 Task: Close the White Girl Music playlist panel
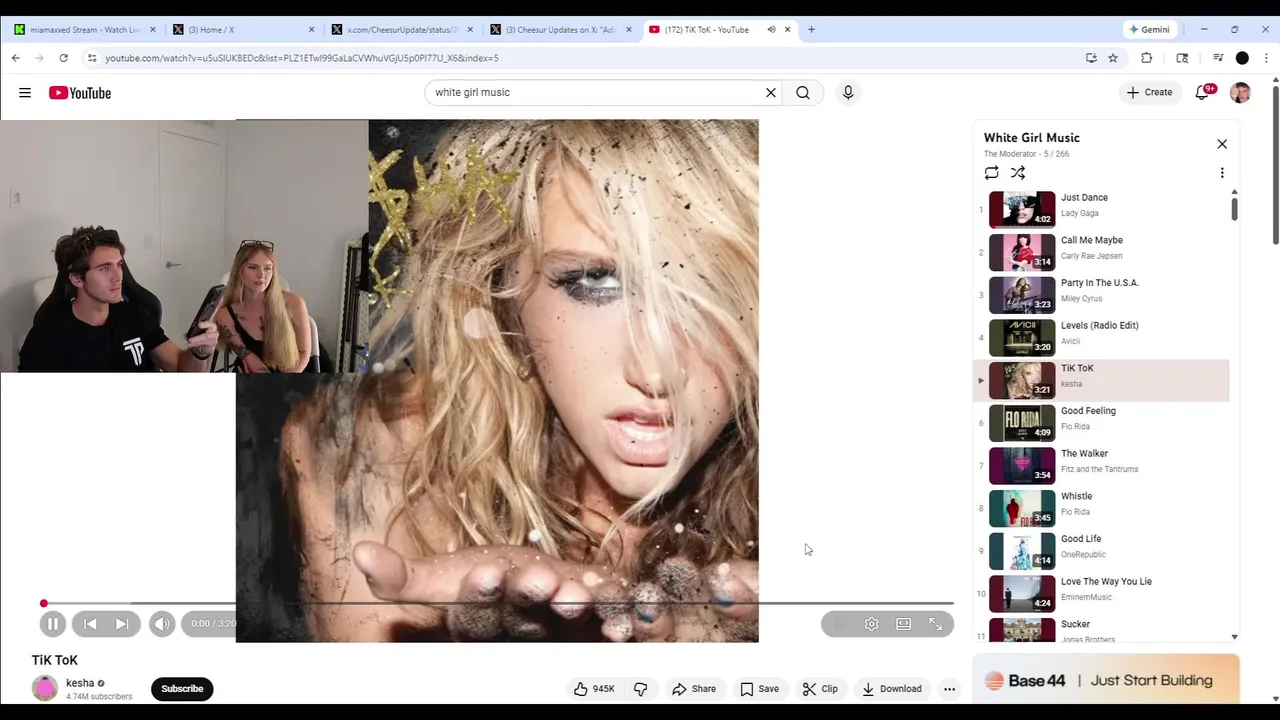click(1222, 144)
